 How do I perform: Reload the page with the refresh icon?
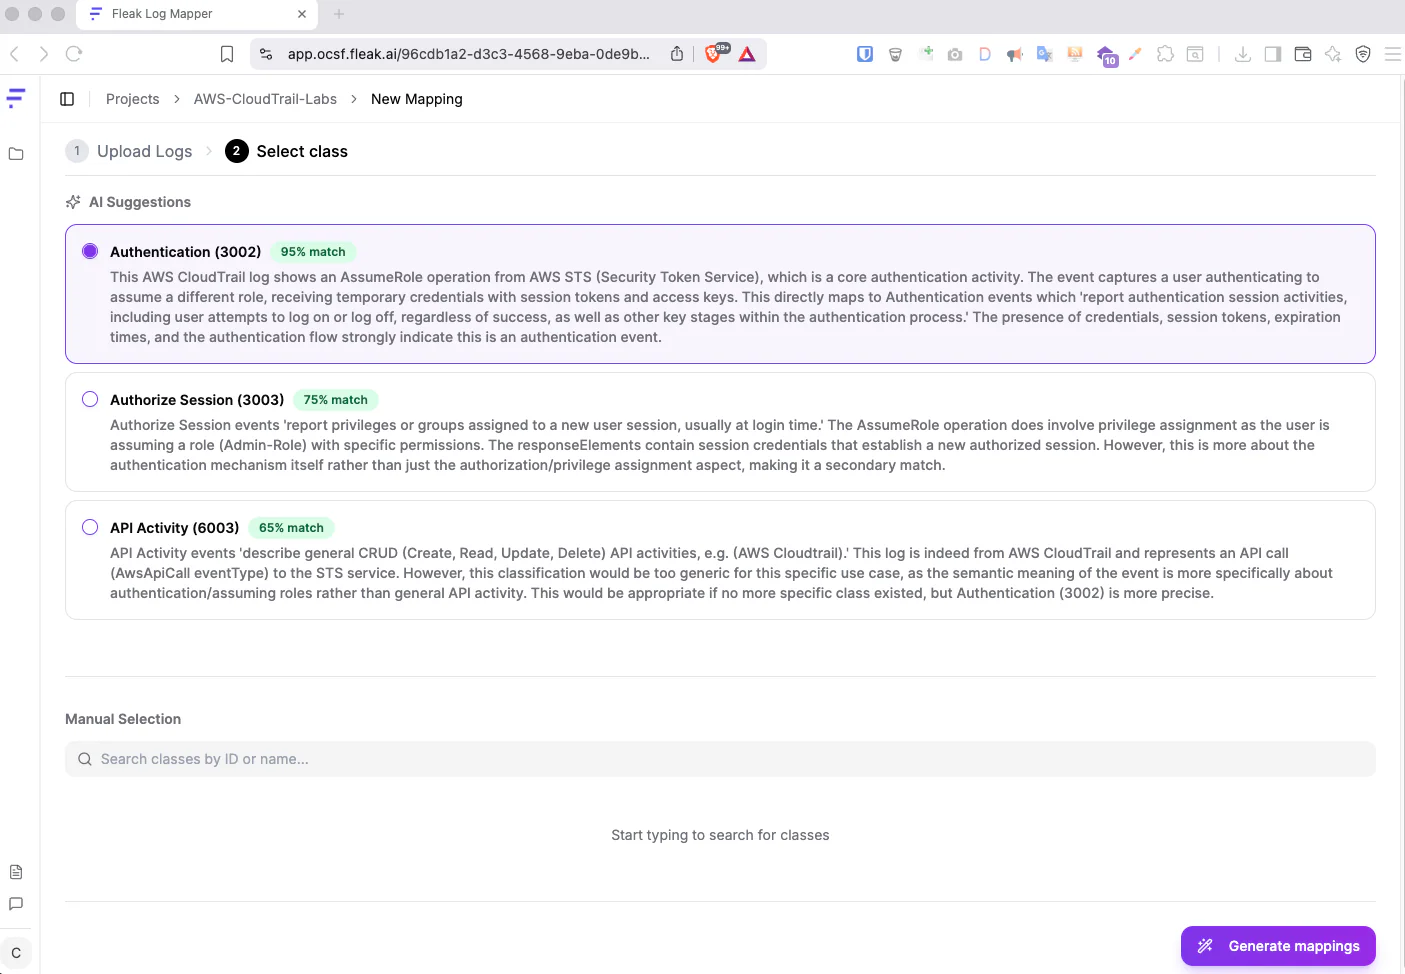74,54
